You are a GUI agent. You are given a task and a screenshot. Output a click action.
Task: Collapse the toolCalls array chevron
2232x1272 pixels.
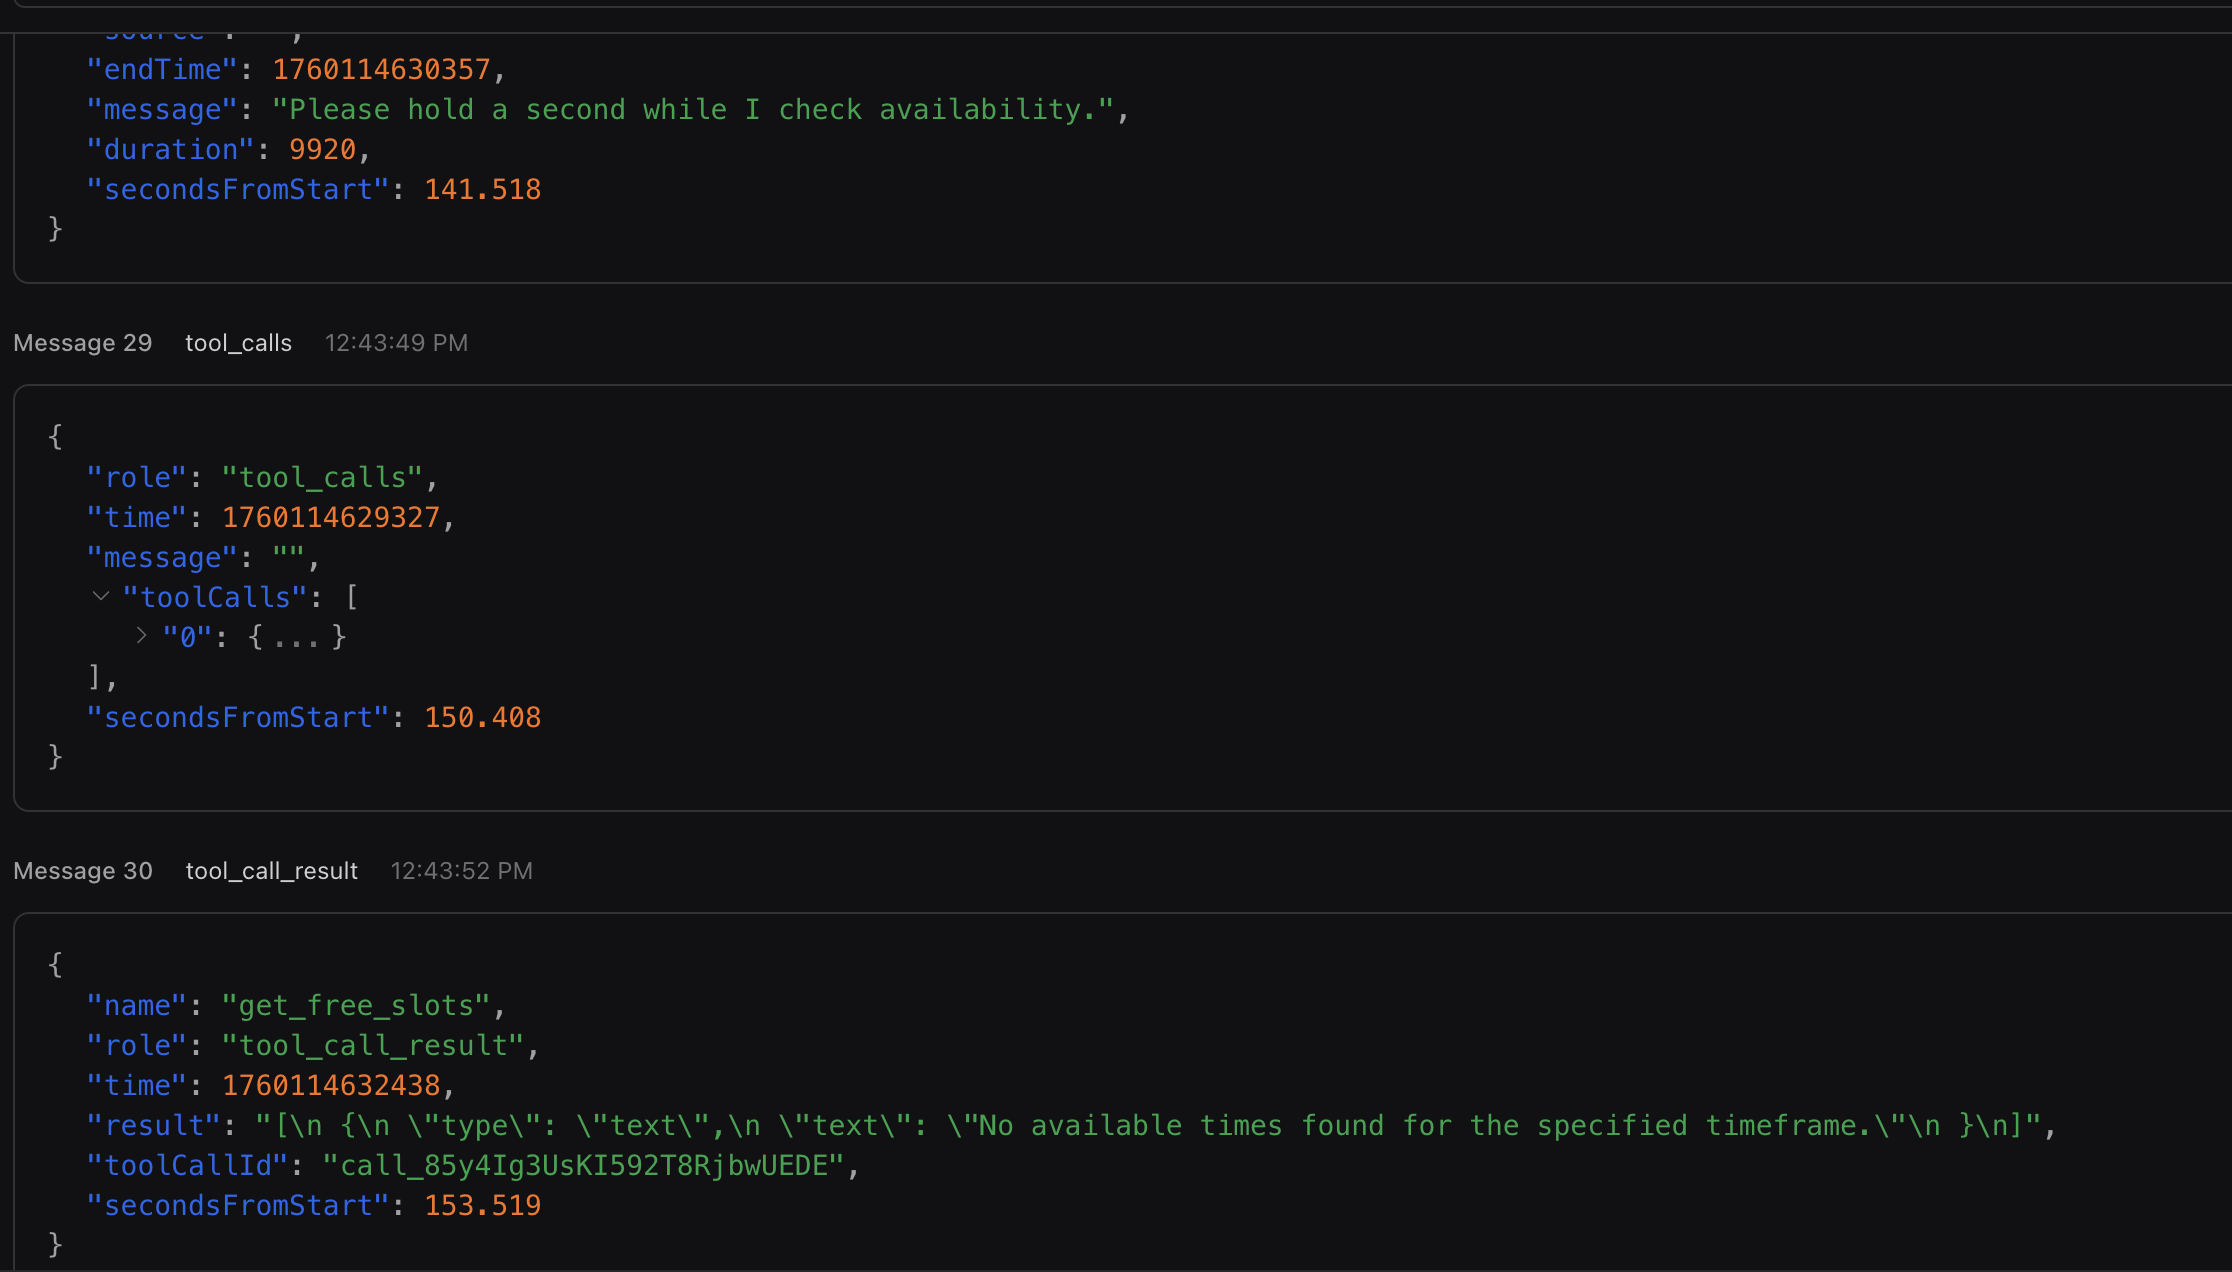coord(100,597)
